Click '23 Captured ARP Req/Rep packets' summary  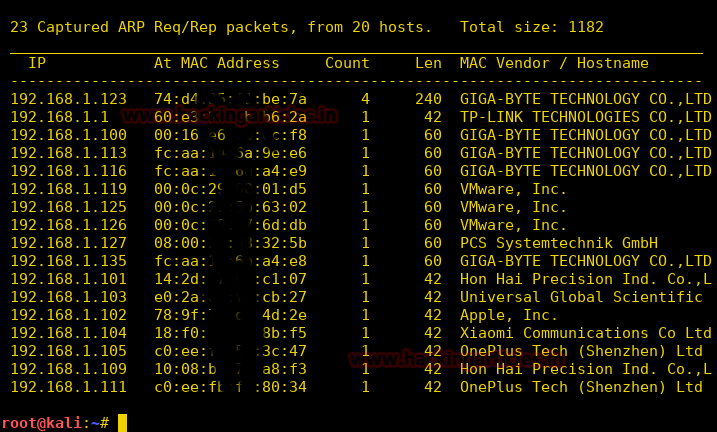154,27
